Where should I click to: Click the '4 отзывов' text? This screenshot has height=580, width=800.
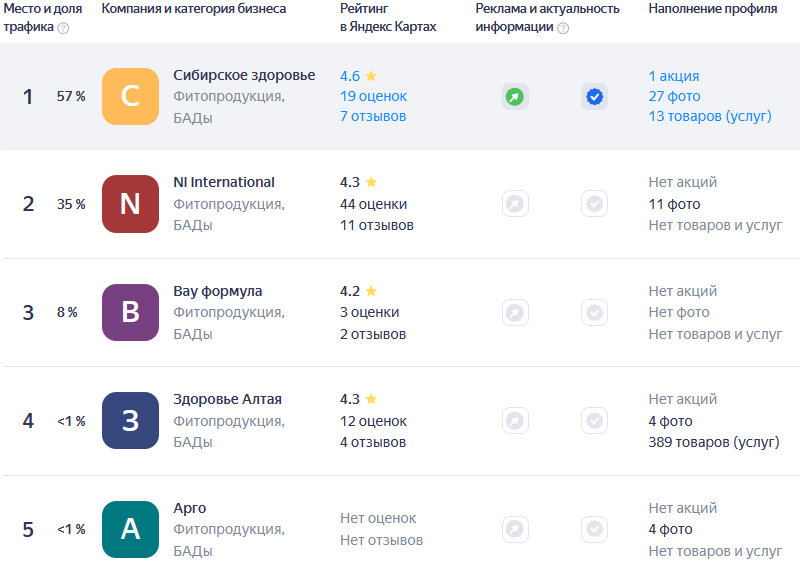click(373, 442)
